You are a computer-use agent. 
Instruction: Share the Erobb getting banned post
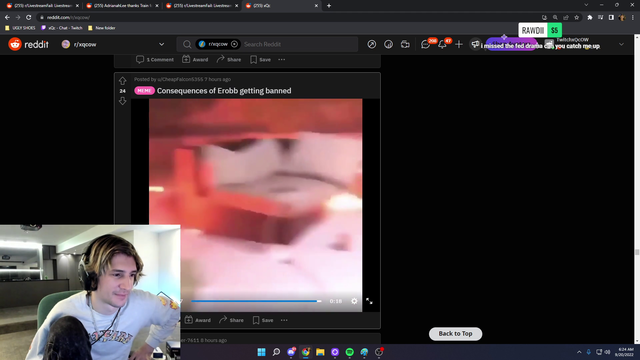[x=231, y=320]
